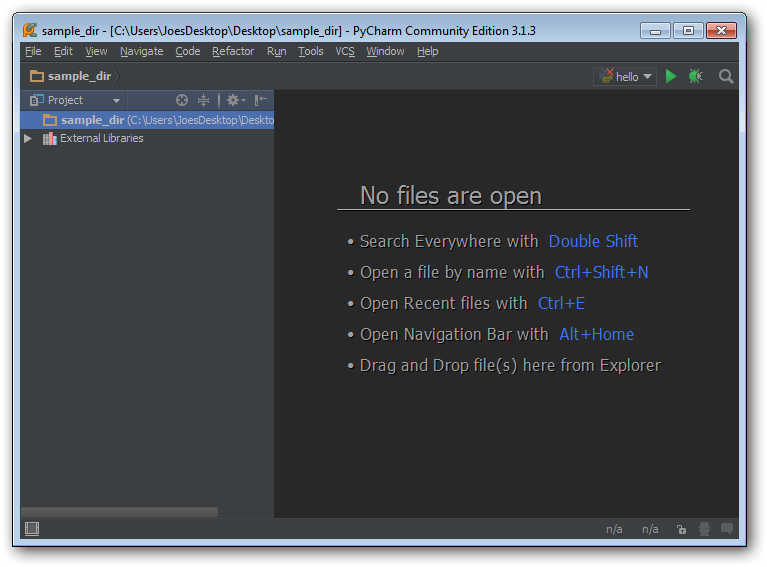Toggle read-only lock icon in status bar
767x567 pixels.
click(x=681, y=529)
